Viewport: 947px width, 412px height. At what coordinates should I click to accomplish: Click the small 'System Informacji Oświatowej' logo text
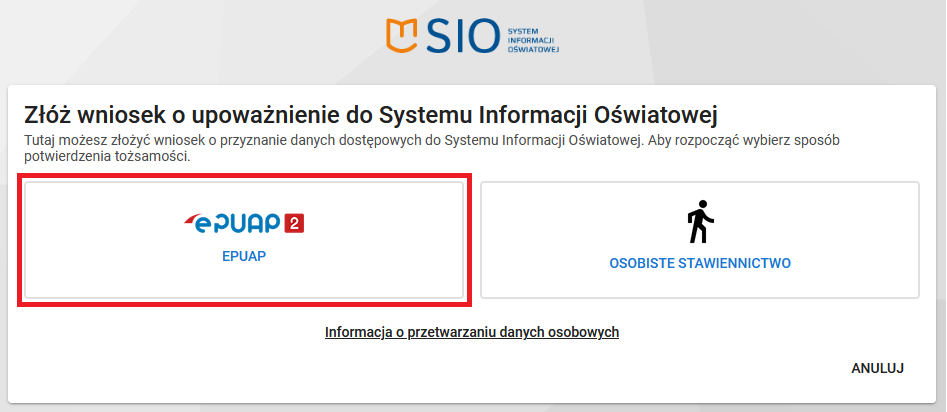pyautogui.click(x=534, y=35)
